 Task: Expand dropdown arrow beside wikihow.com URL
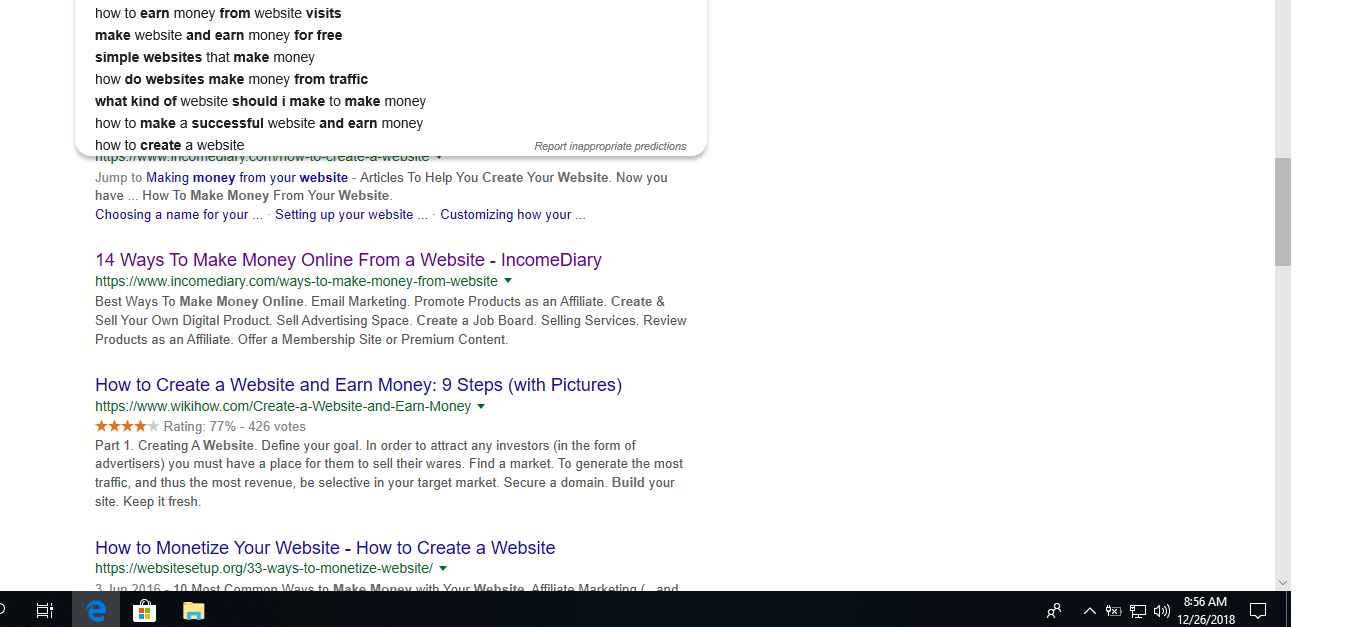481,406
